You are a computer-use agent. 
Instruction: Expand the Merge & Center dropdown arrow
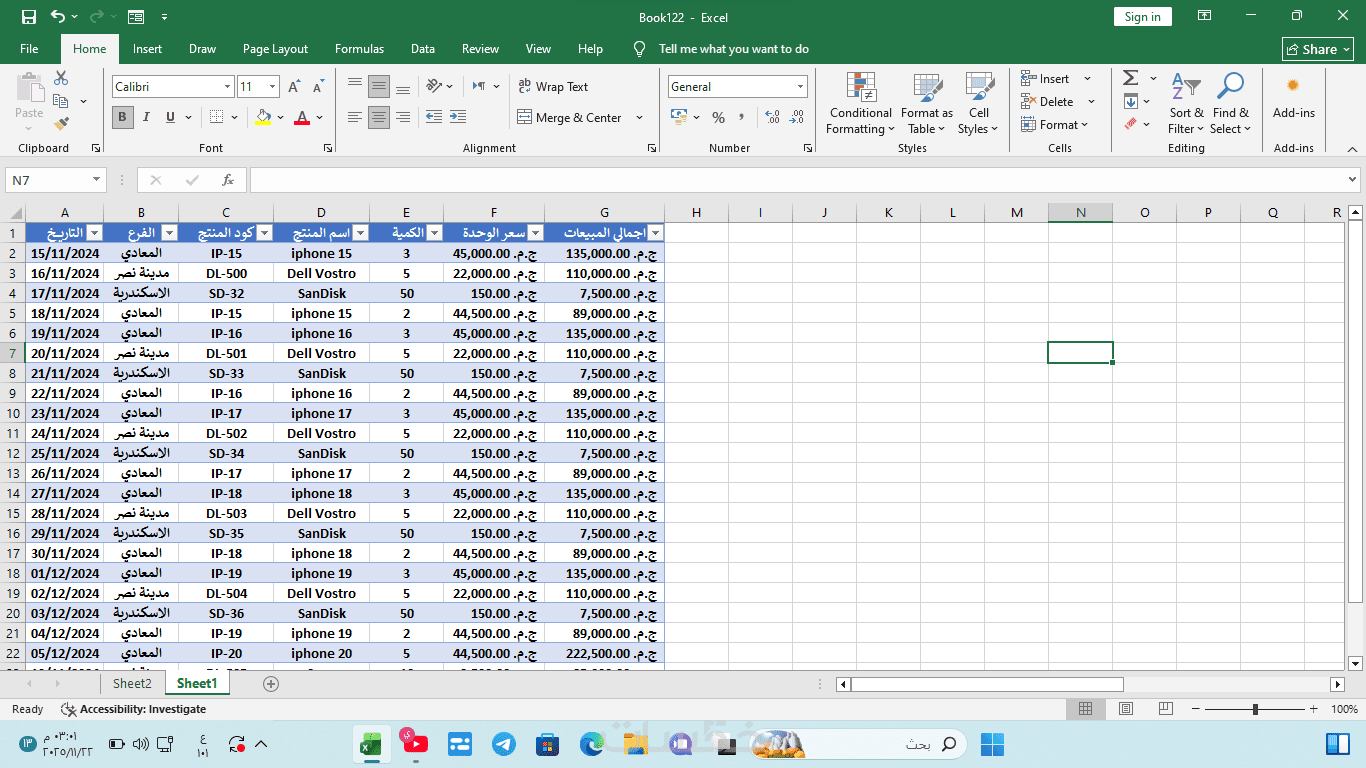pos(640,117)
